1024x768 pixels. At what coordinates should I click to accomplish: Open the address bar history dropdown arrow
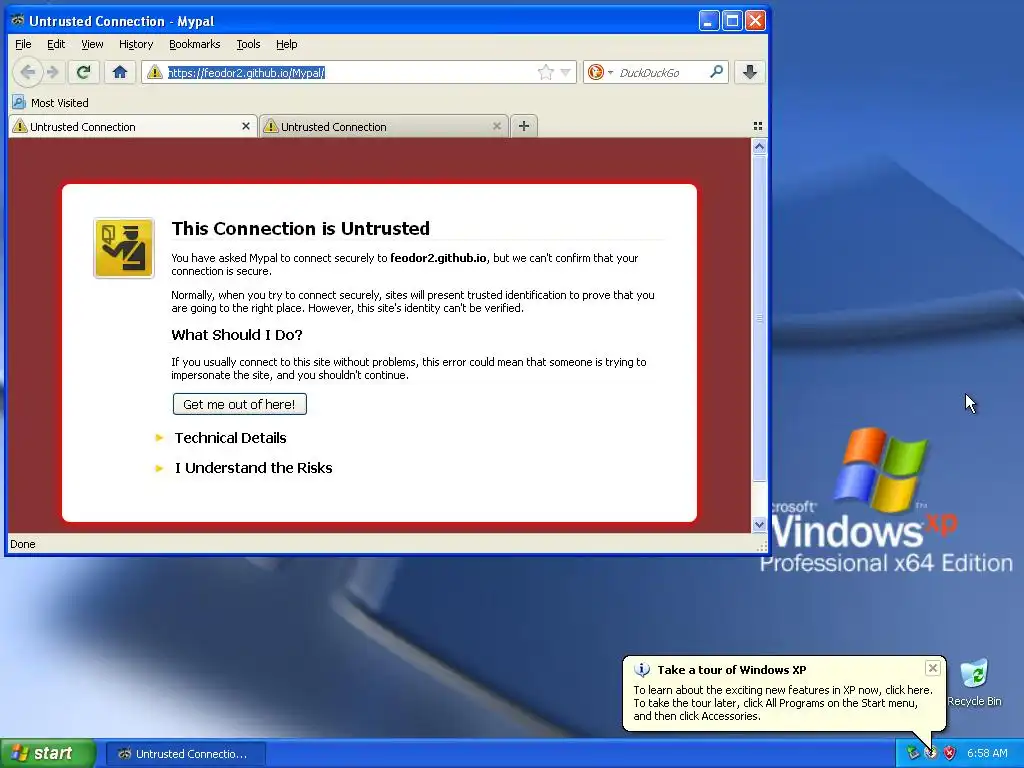pyautogui.click(x=566, y=72)
